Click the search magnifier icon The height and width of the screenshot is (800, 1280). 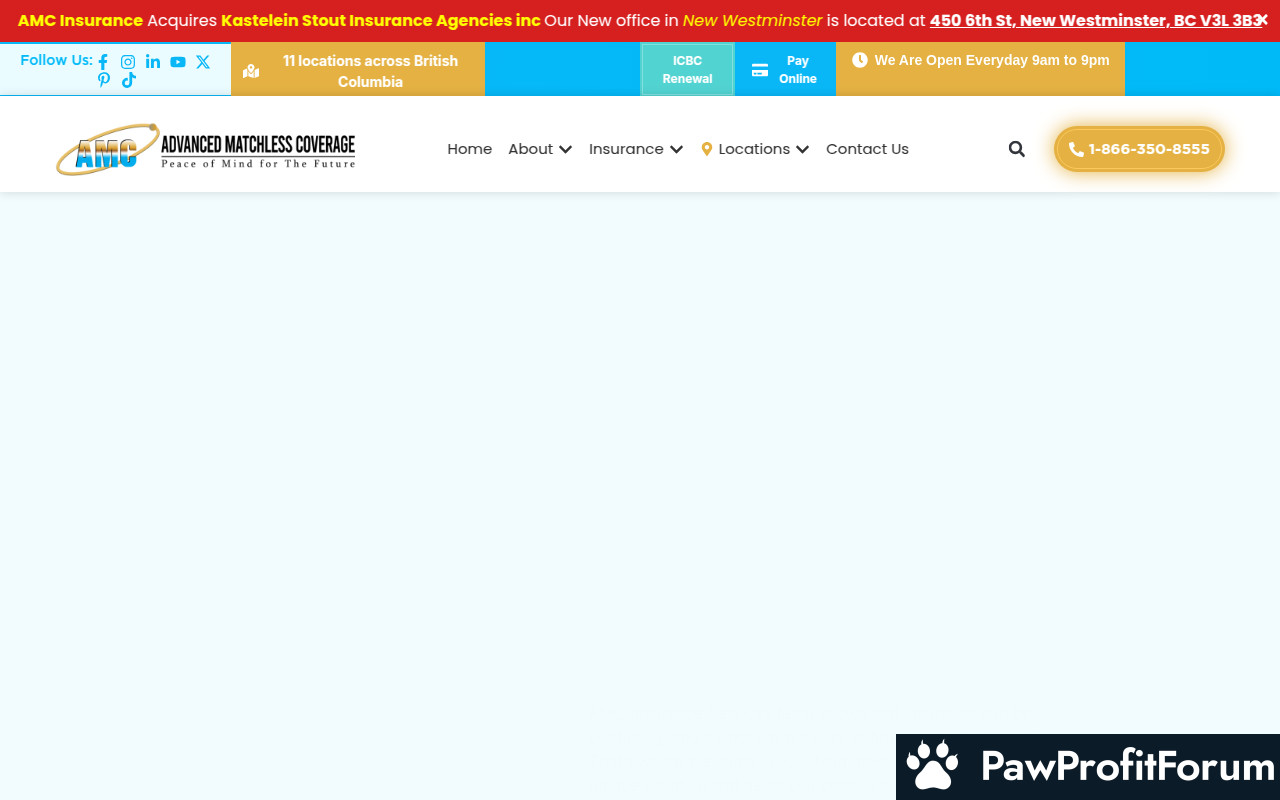[1017, 149]
